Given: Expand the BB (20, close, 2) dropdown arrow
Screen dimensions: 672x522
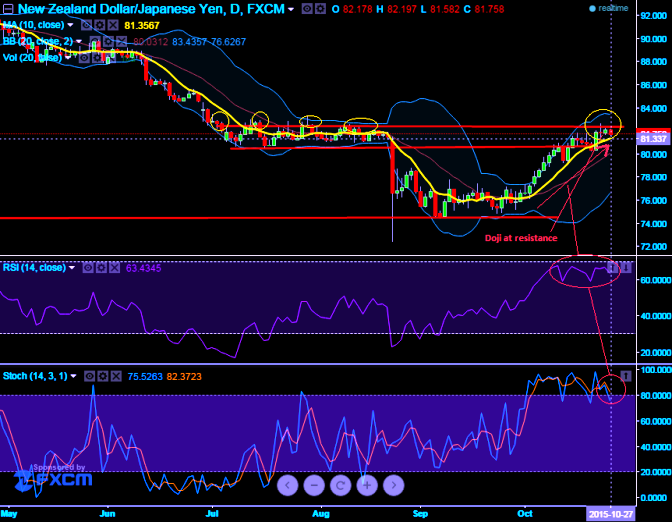Looking at the screenshot, I should [x=79, y=42].
